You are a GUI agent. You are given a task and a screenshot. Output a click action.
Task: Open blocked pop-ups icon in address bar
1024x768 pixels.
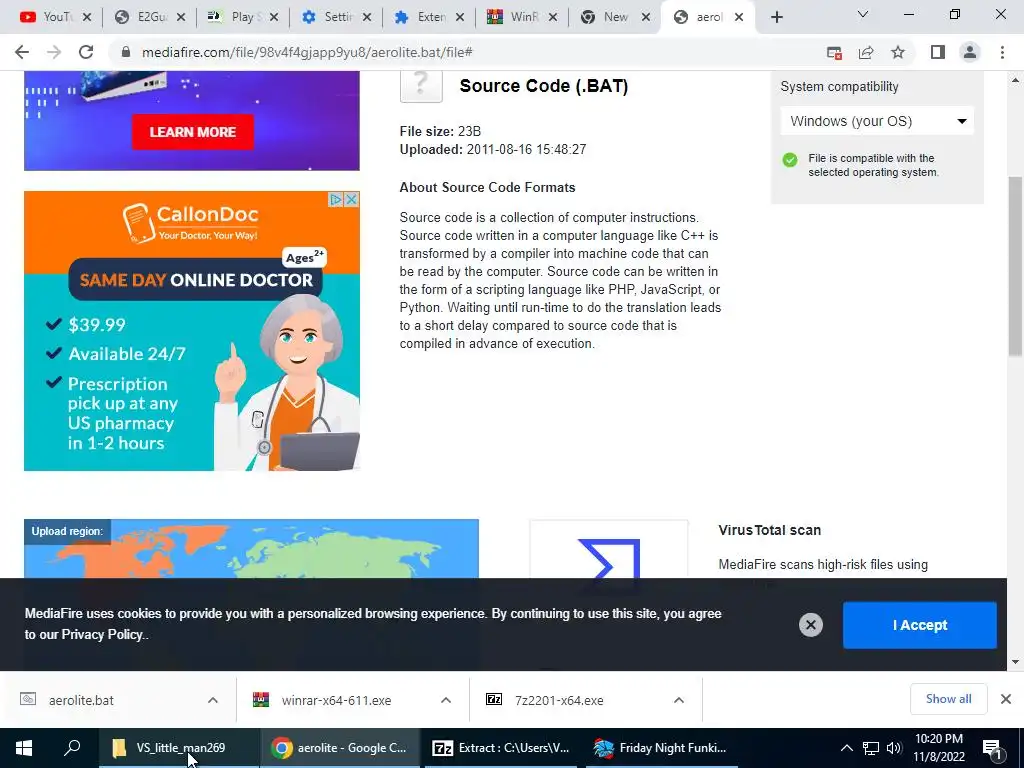coord(834,52)
